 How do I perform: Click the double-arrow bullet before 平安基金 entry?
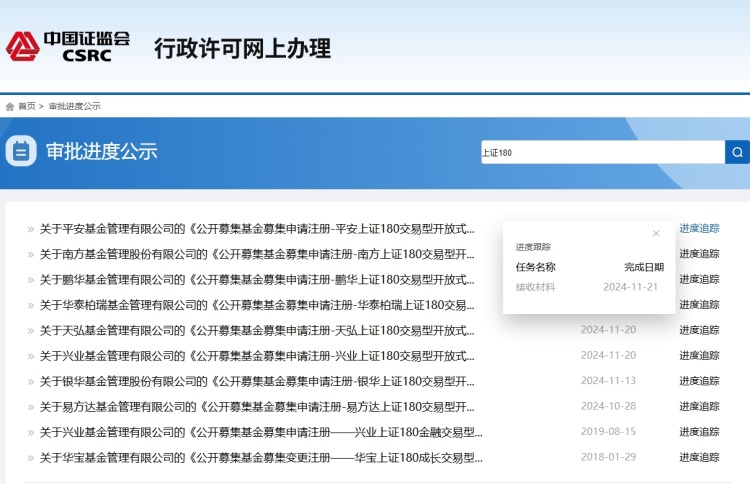pos(31,229)
